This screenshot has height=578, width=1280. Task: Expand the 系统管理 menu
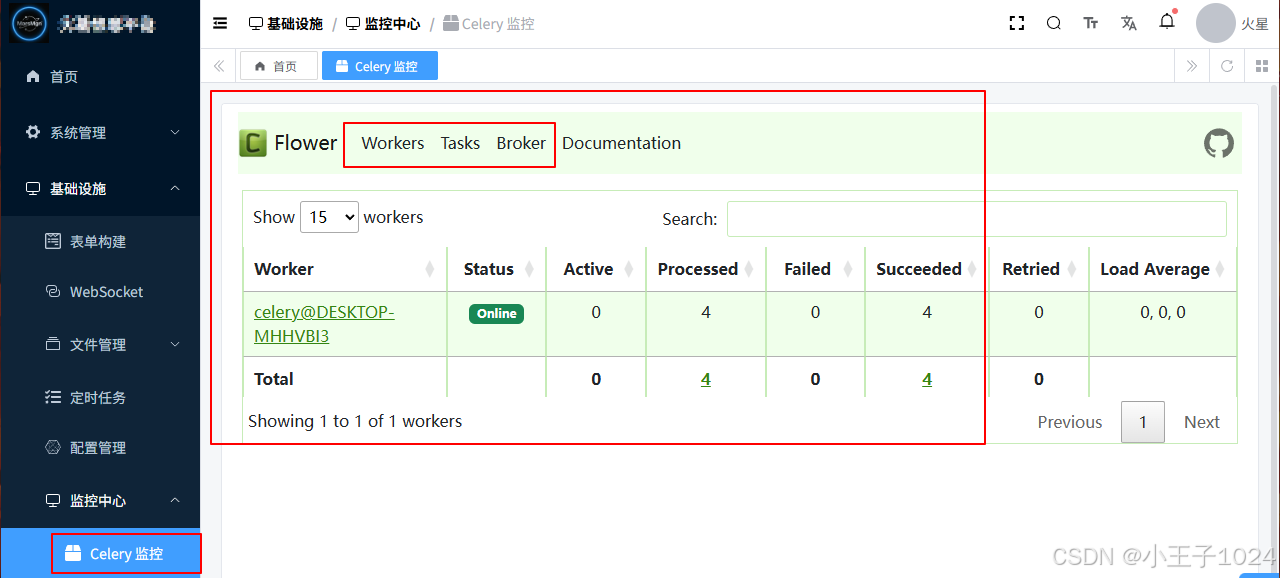[x=100, y=132]
